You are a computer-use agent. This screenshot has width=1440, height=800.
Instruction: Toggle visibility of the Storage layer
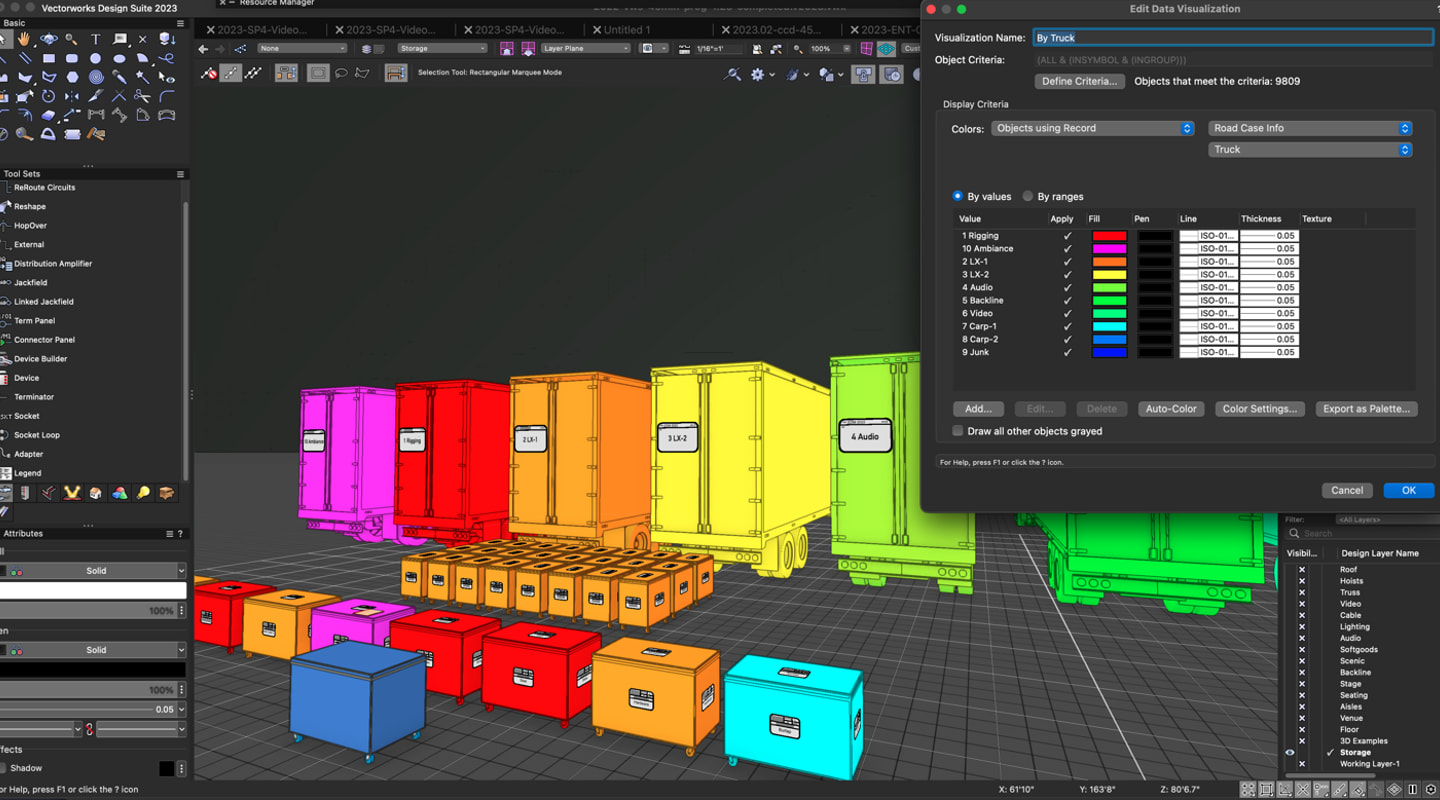1289,752
